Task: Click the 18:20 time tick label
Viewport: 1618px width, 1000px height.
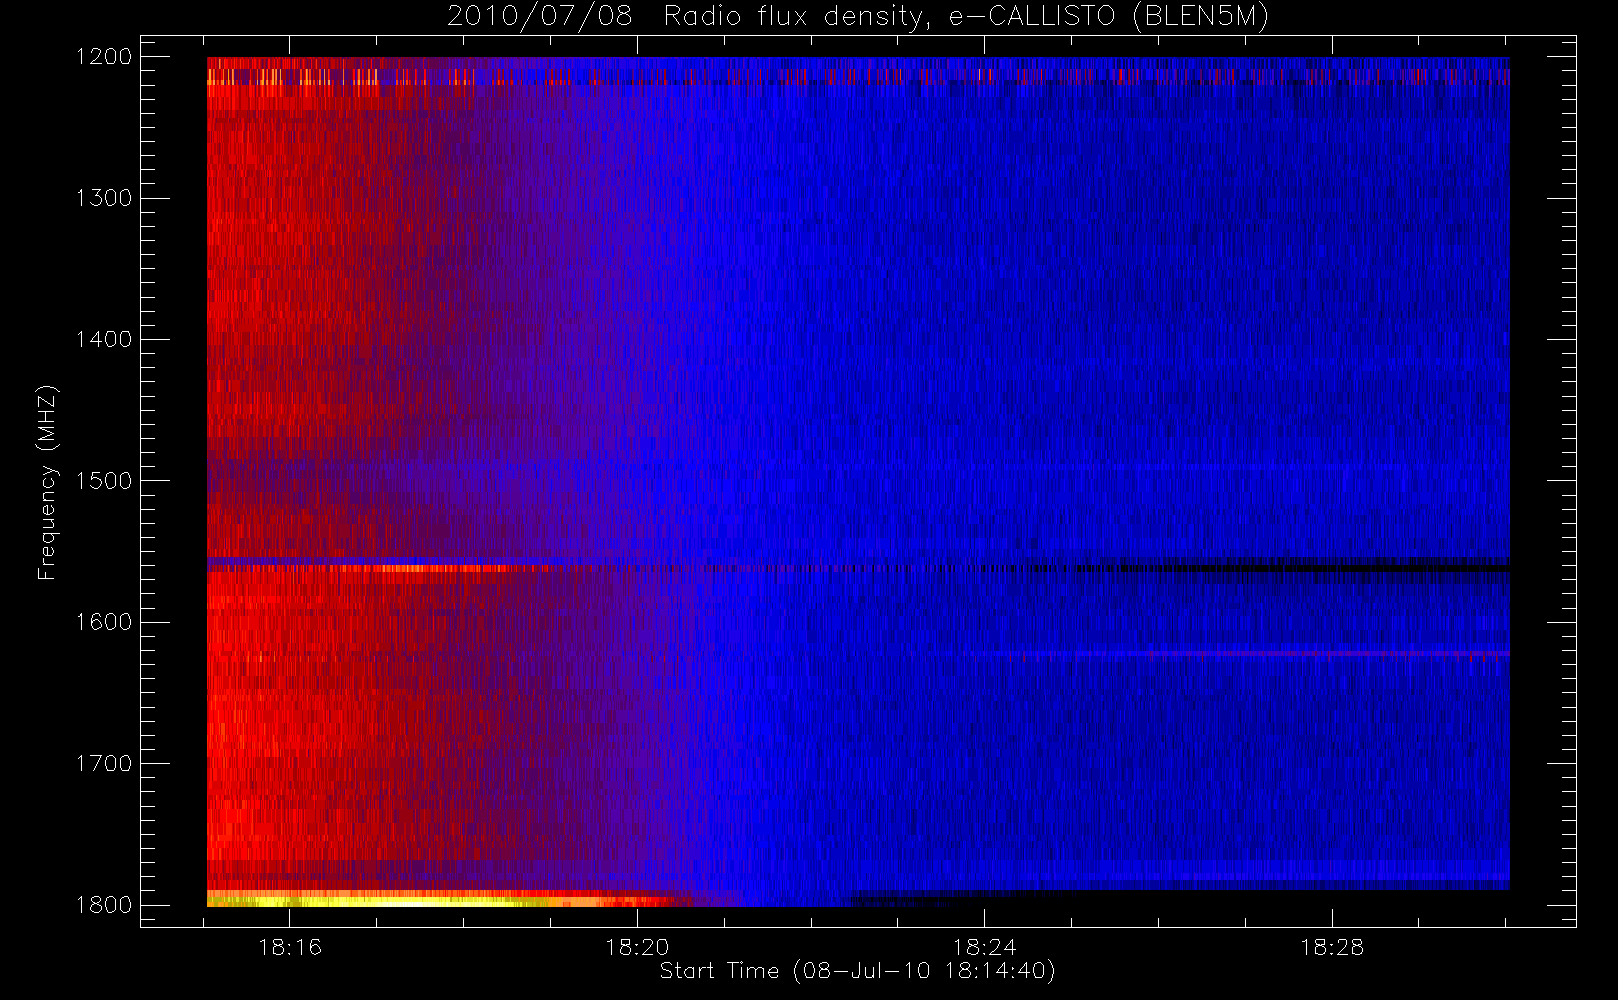Action: pyautogui.click(x=637, y=947)
